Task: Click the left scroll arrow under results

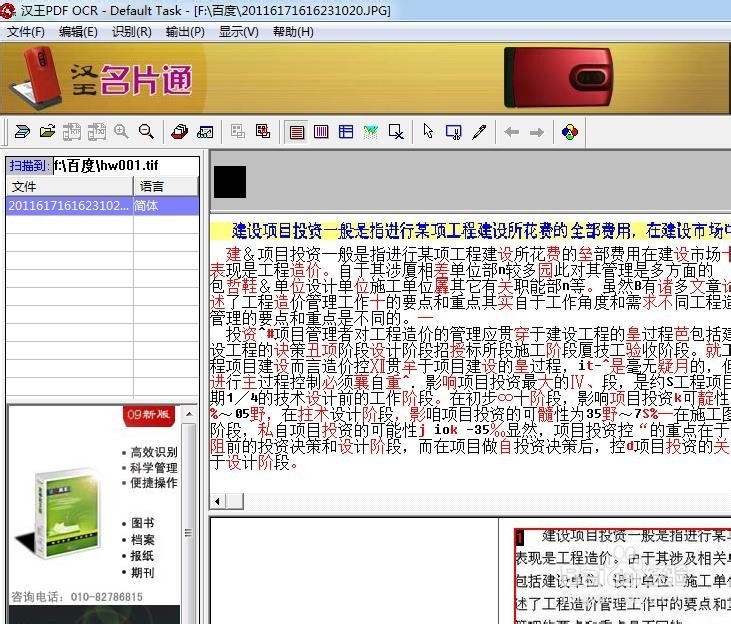Action: coord(217,501)
